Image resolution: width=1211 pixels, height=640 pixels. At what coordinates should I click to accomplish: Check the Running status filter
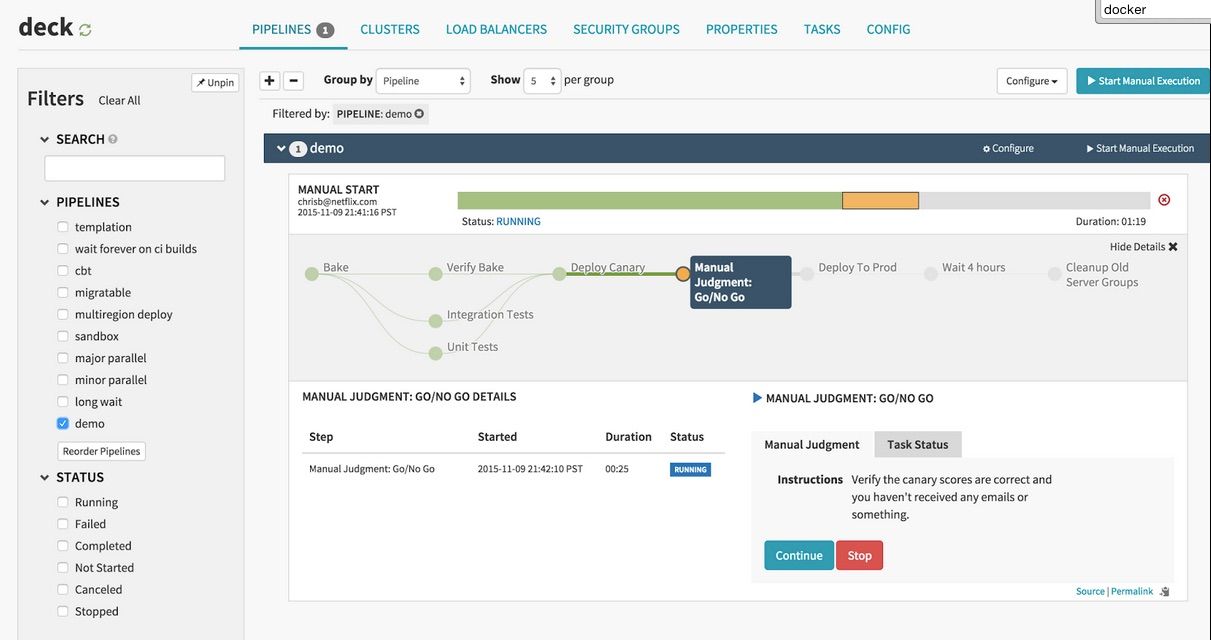(x=63, y=502)
